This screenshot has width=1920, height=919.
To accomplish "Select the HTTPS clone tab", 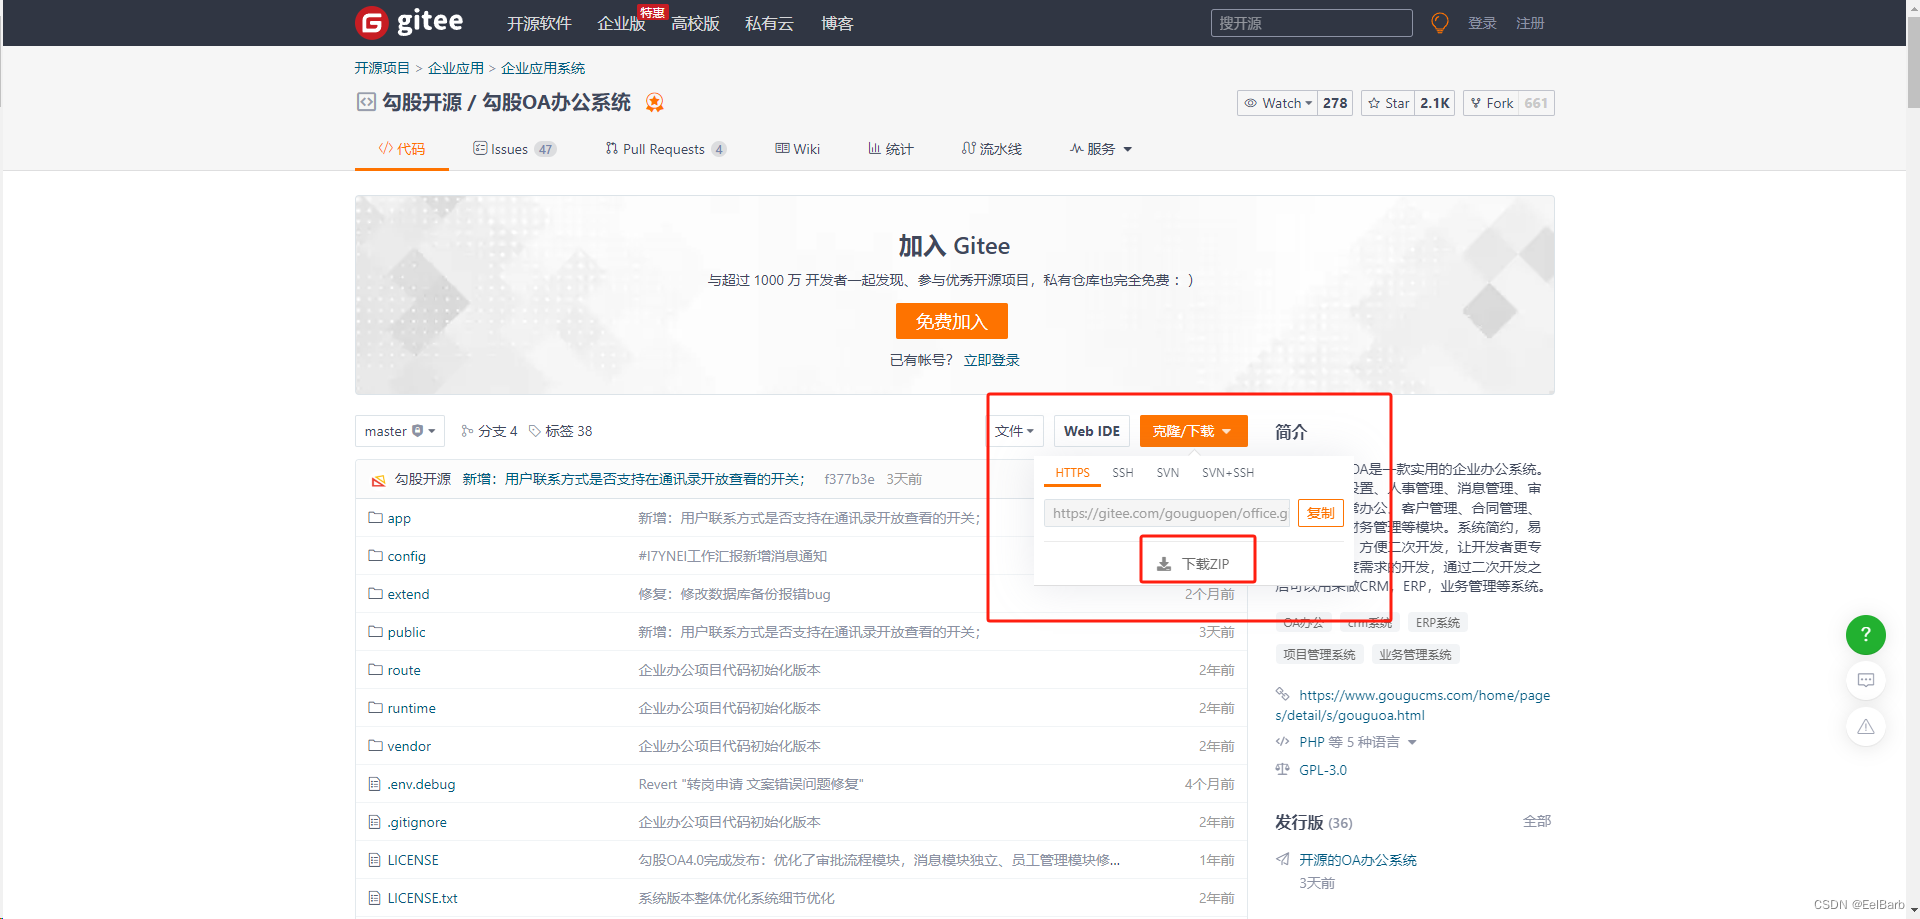I will click(1072, 473).
